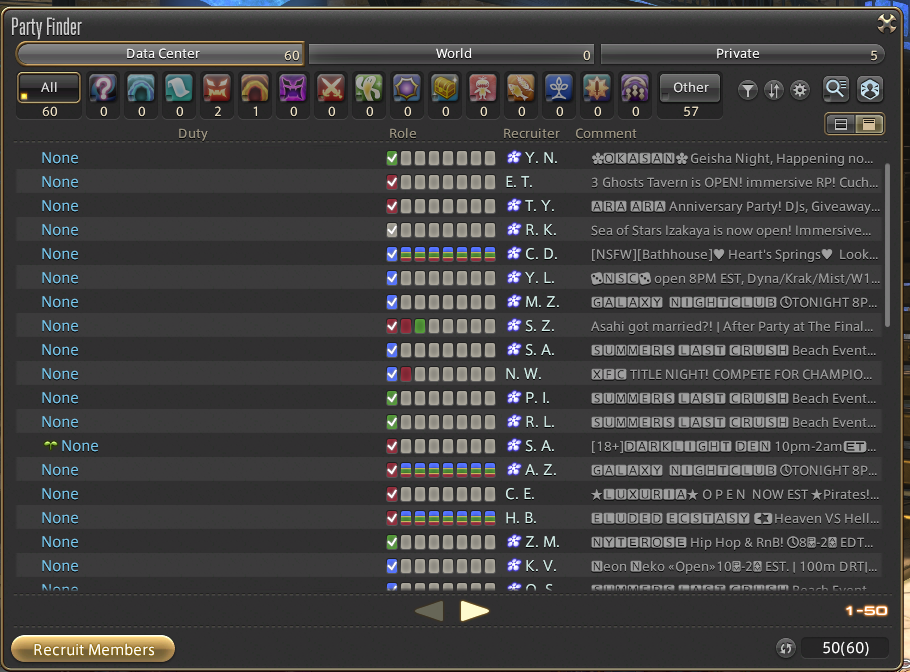Pick the purple rainbow group category icon
910x672 pixels.
[x=635, y=89]
